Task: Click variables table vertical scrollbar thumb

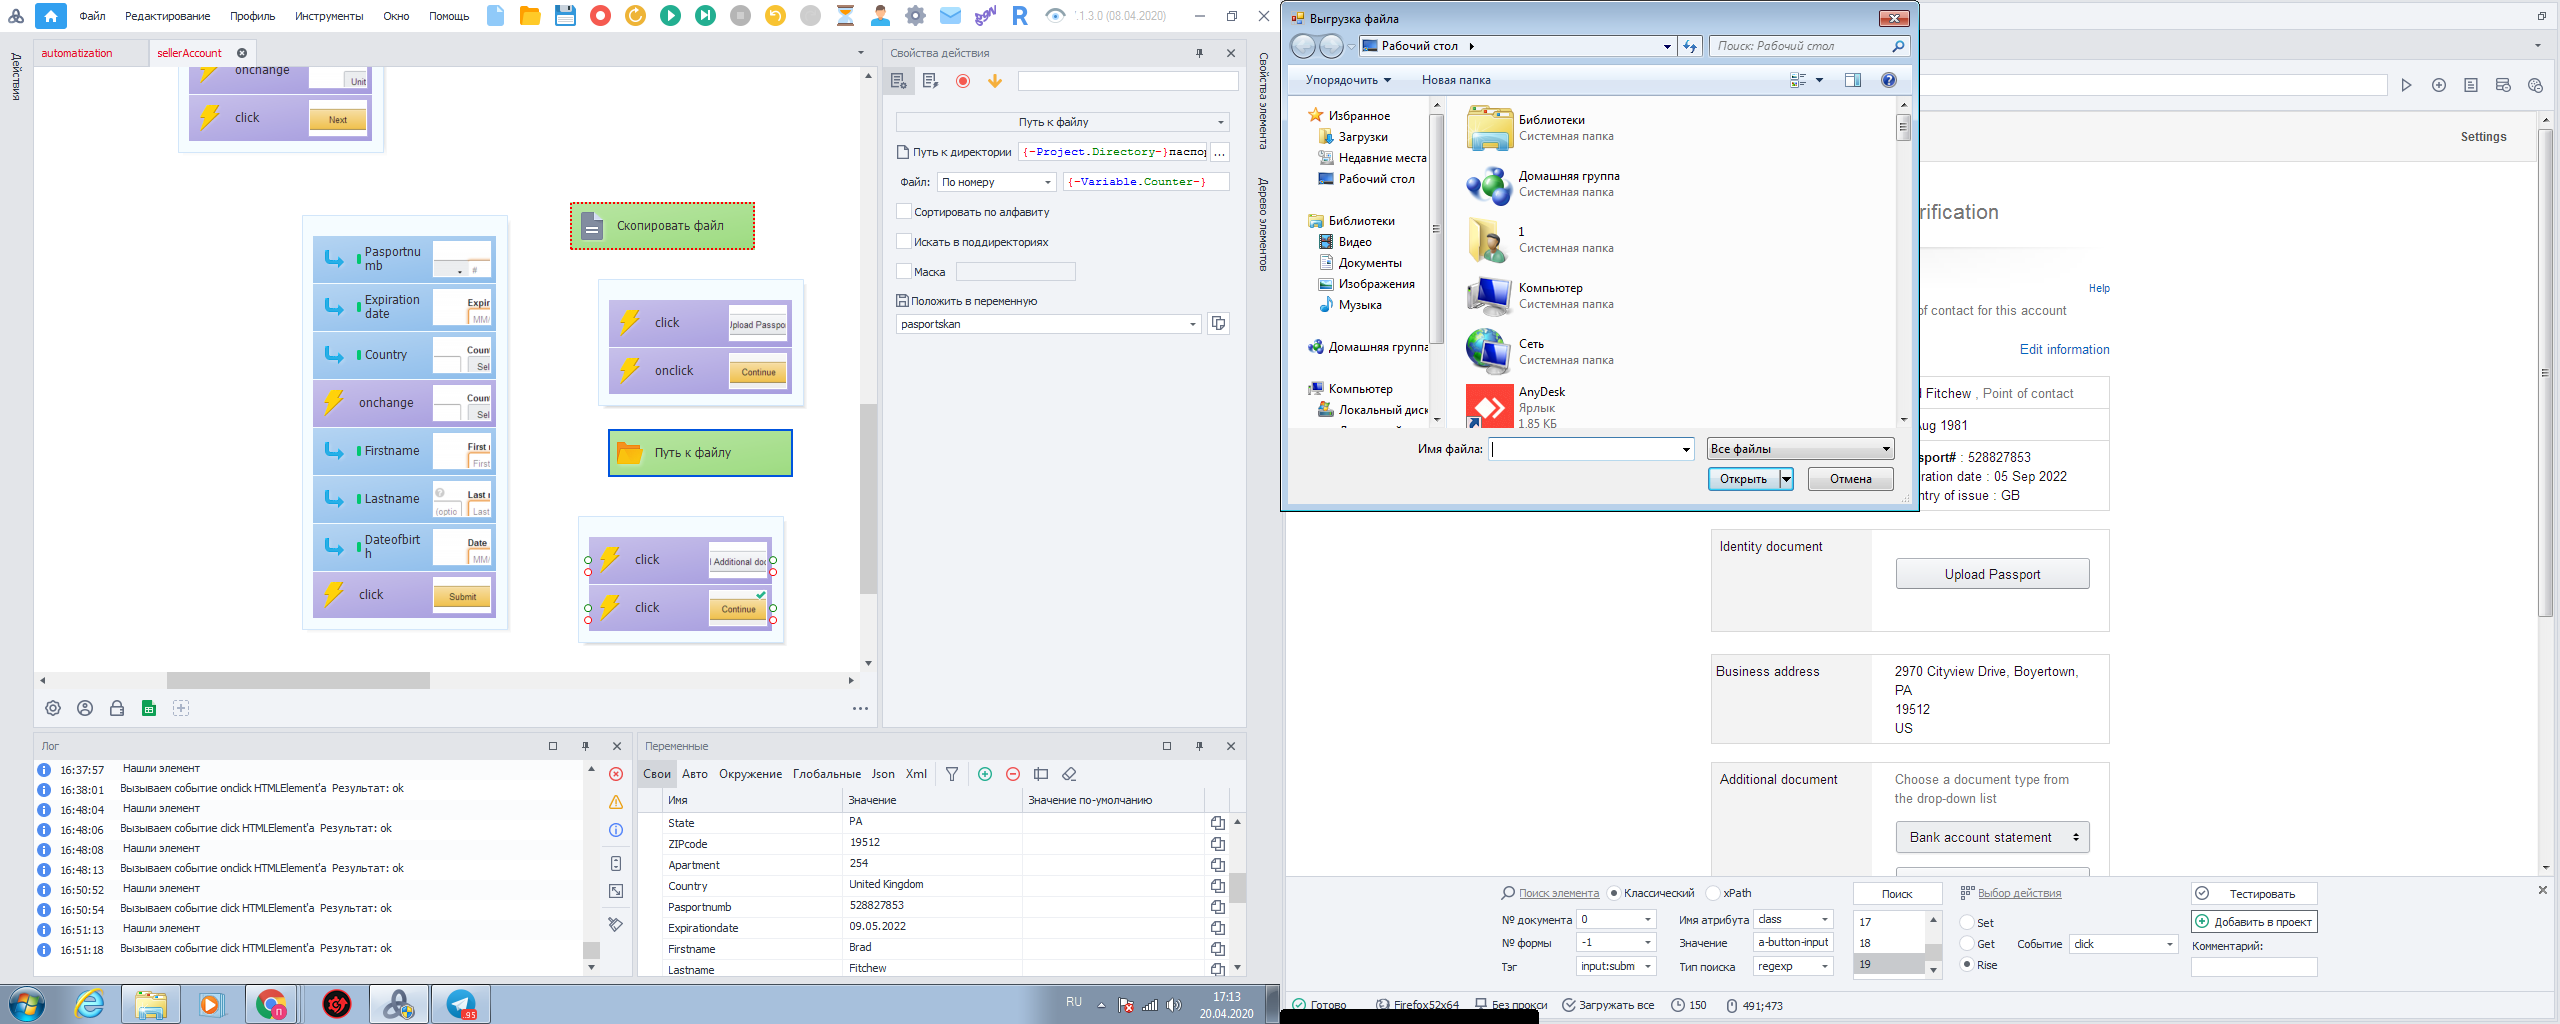Action: 1238,888
